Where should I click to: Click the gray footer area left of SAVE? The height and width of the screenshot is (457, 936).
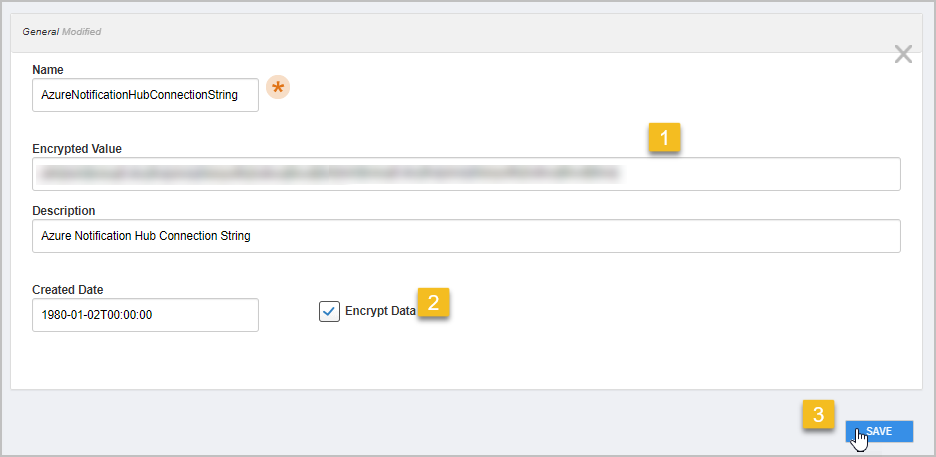coord(400,425)
